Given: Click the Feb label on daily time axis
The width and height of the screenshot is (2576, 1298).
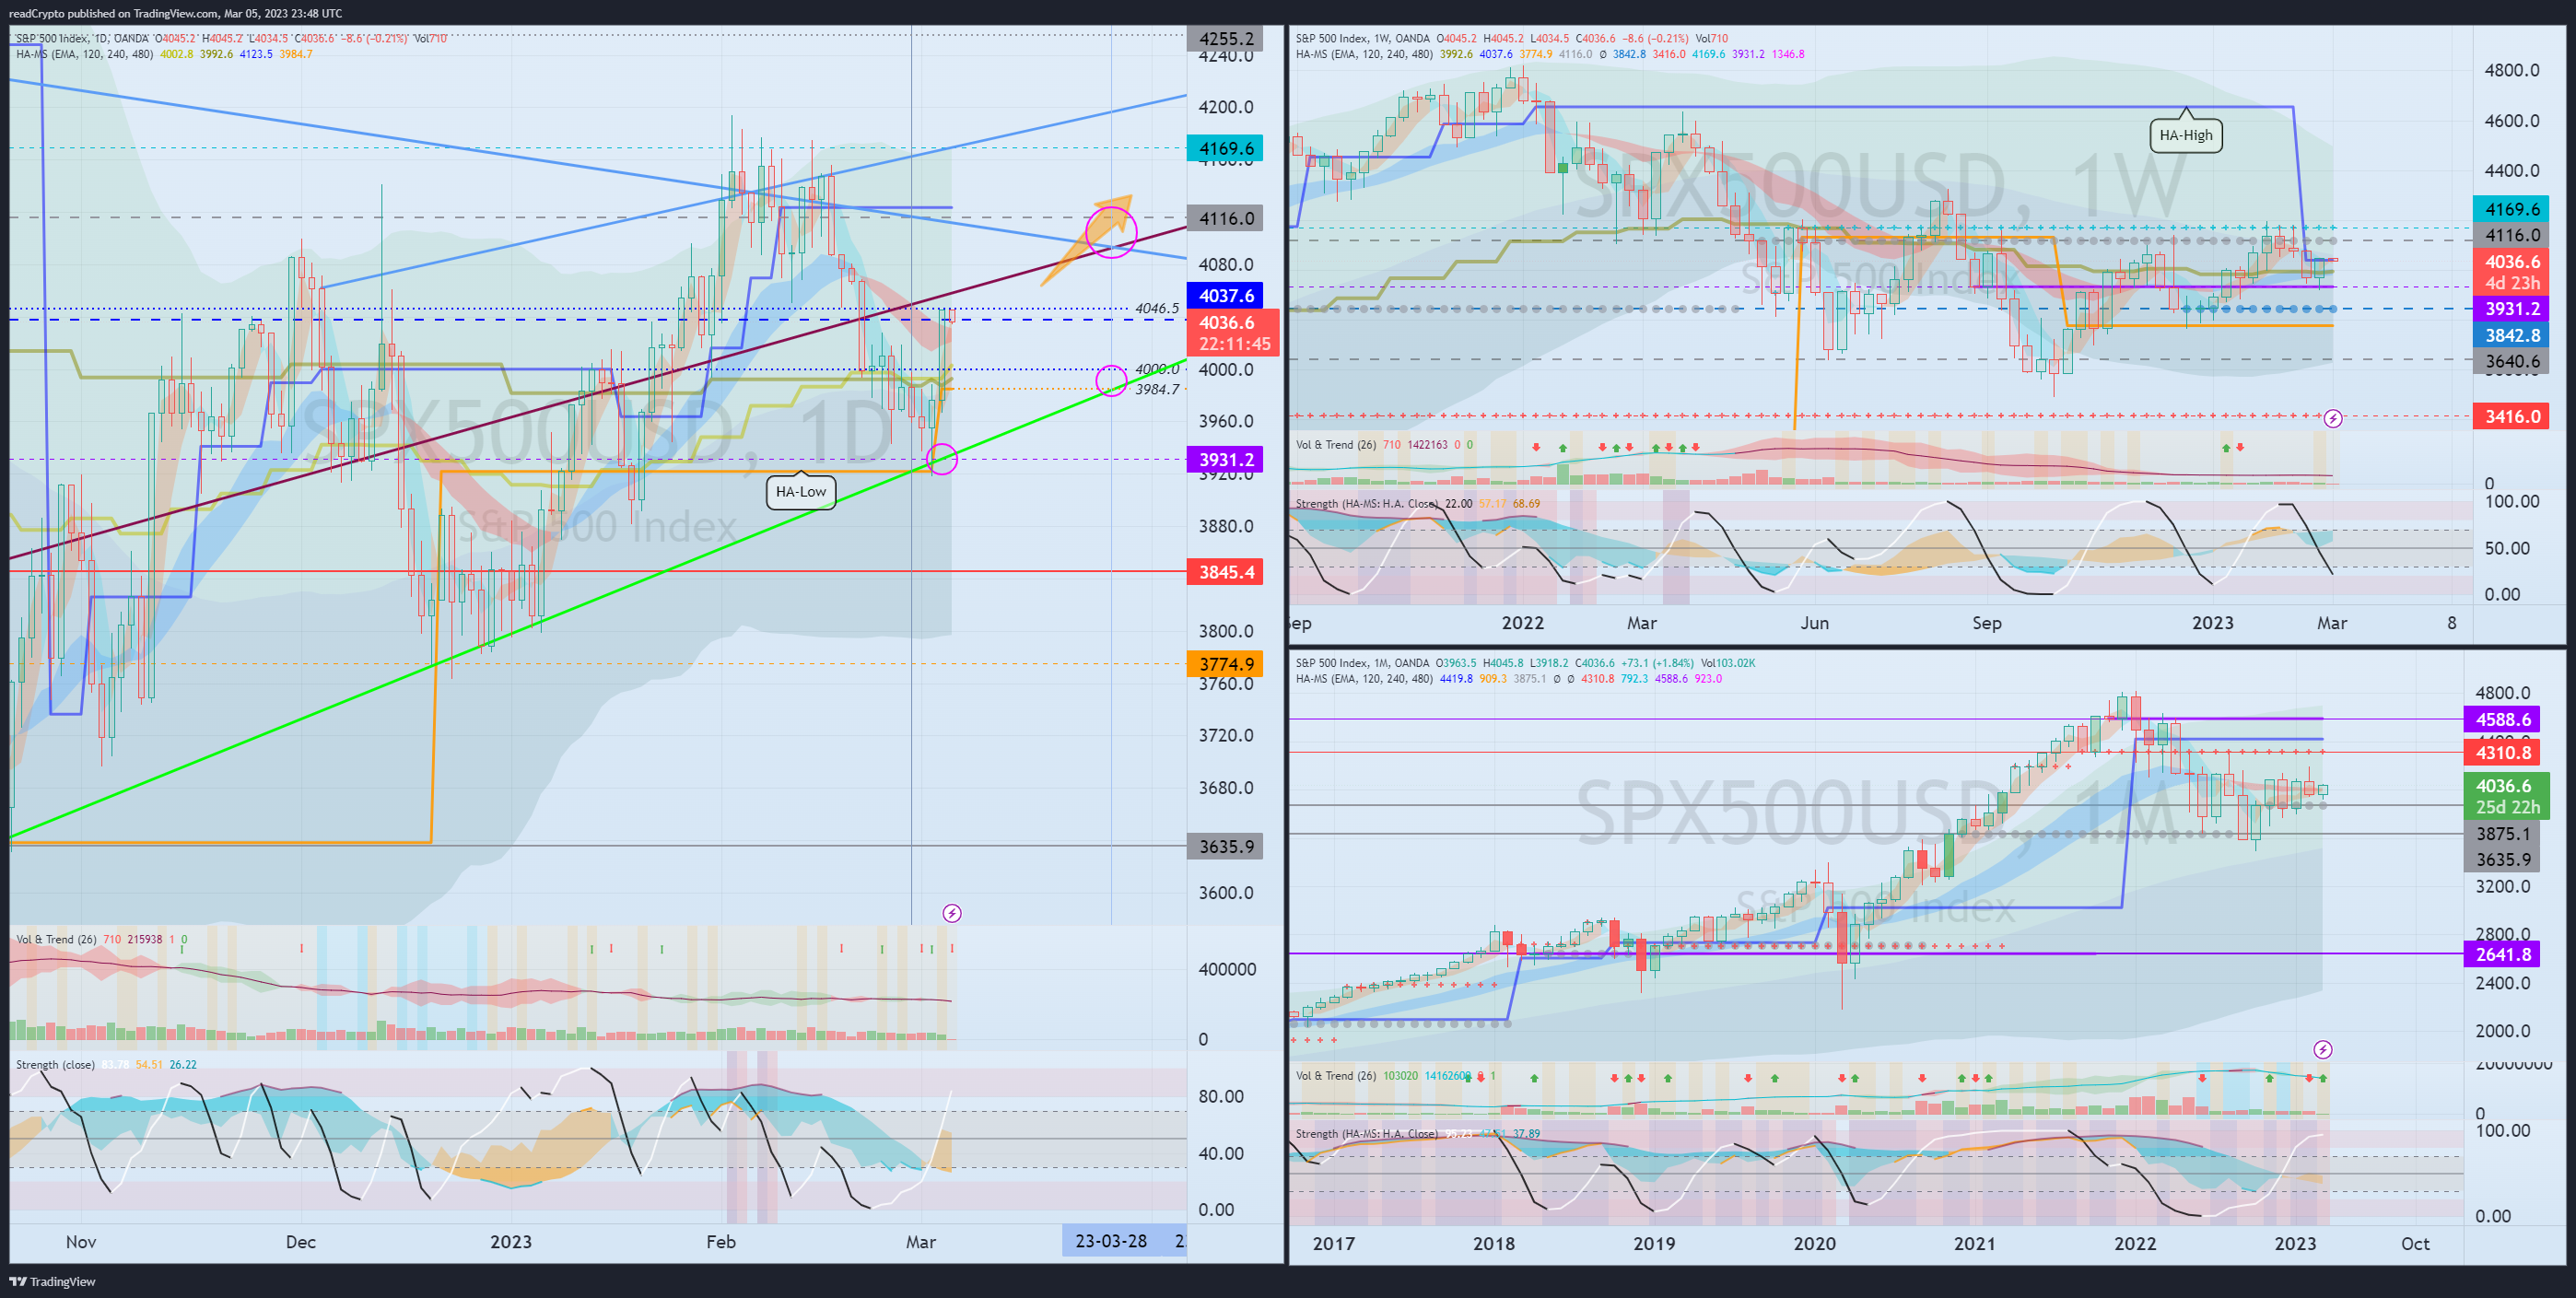Looking at the screenshot, I should (x=720, y=1242).
